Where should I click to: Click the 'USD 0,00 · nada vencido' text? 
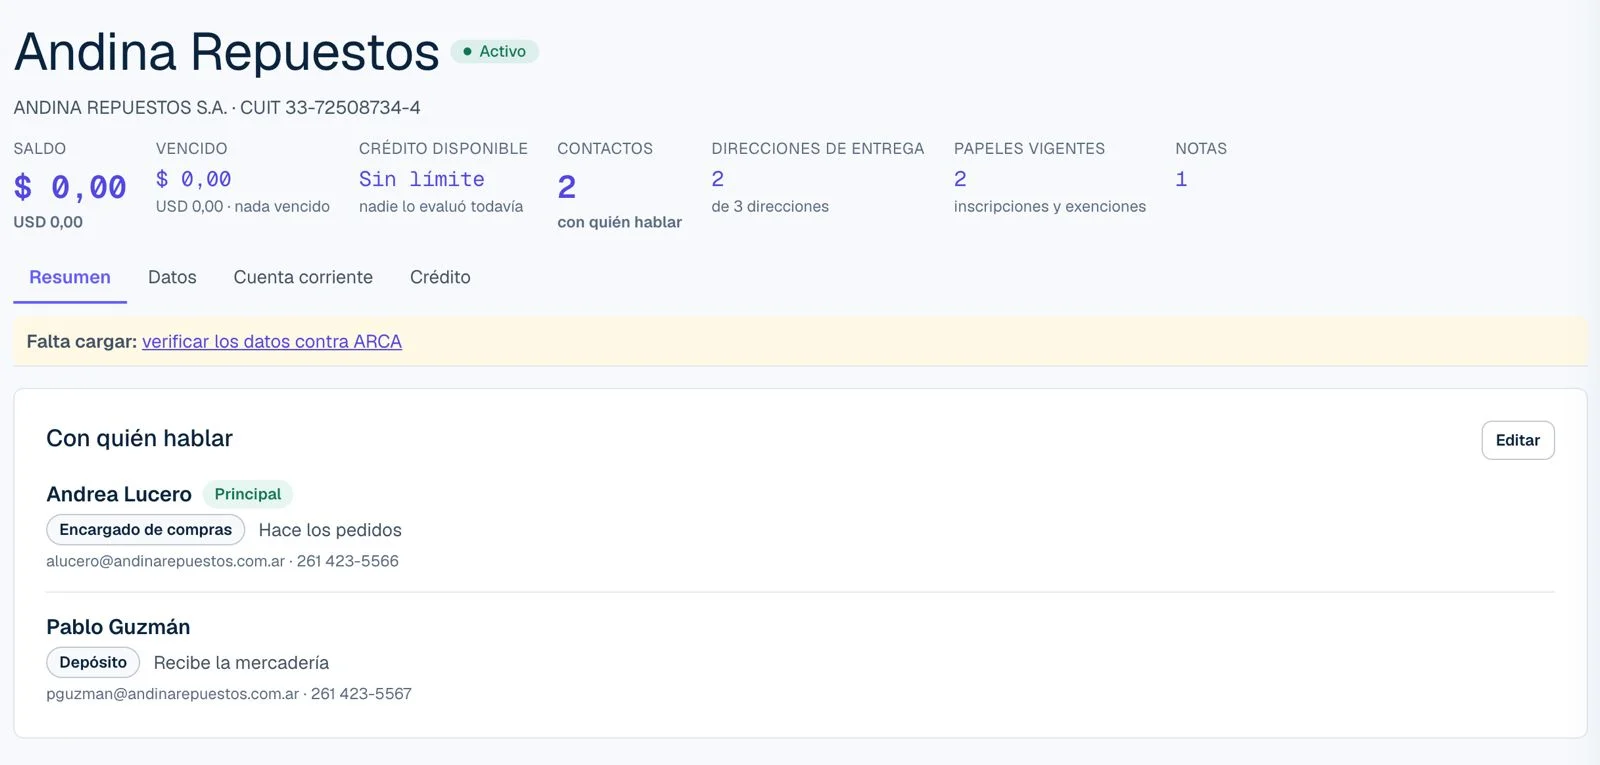tap(243, 206)
